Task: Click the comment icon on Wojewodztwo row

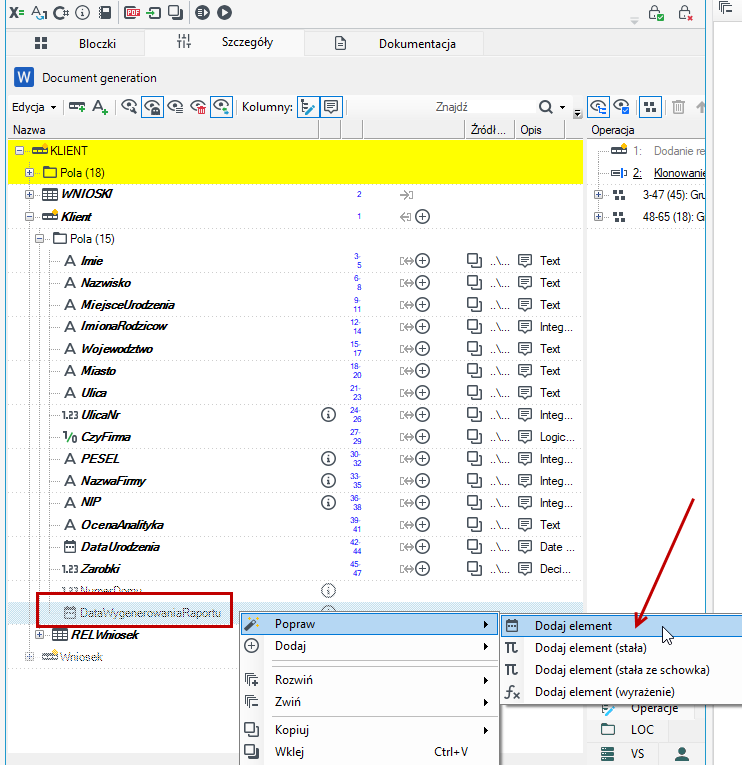Action: pyautogui.click(x=525, y=348)
